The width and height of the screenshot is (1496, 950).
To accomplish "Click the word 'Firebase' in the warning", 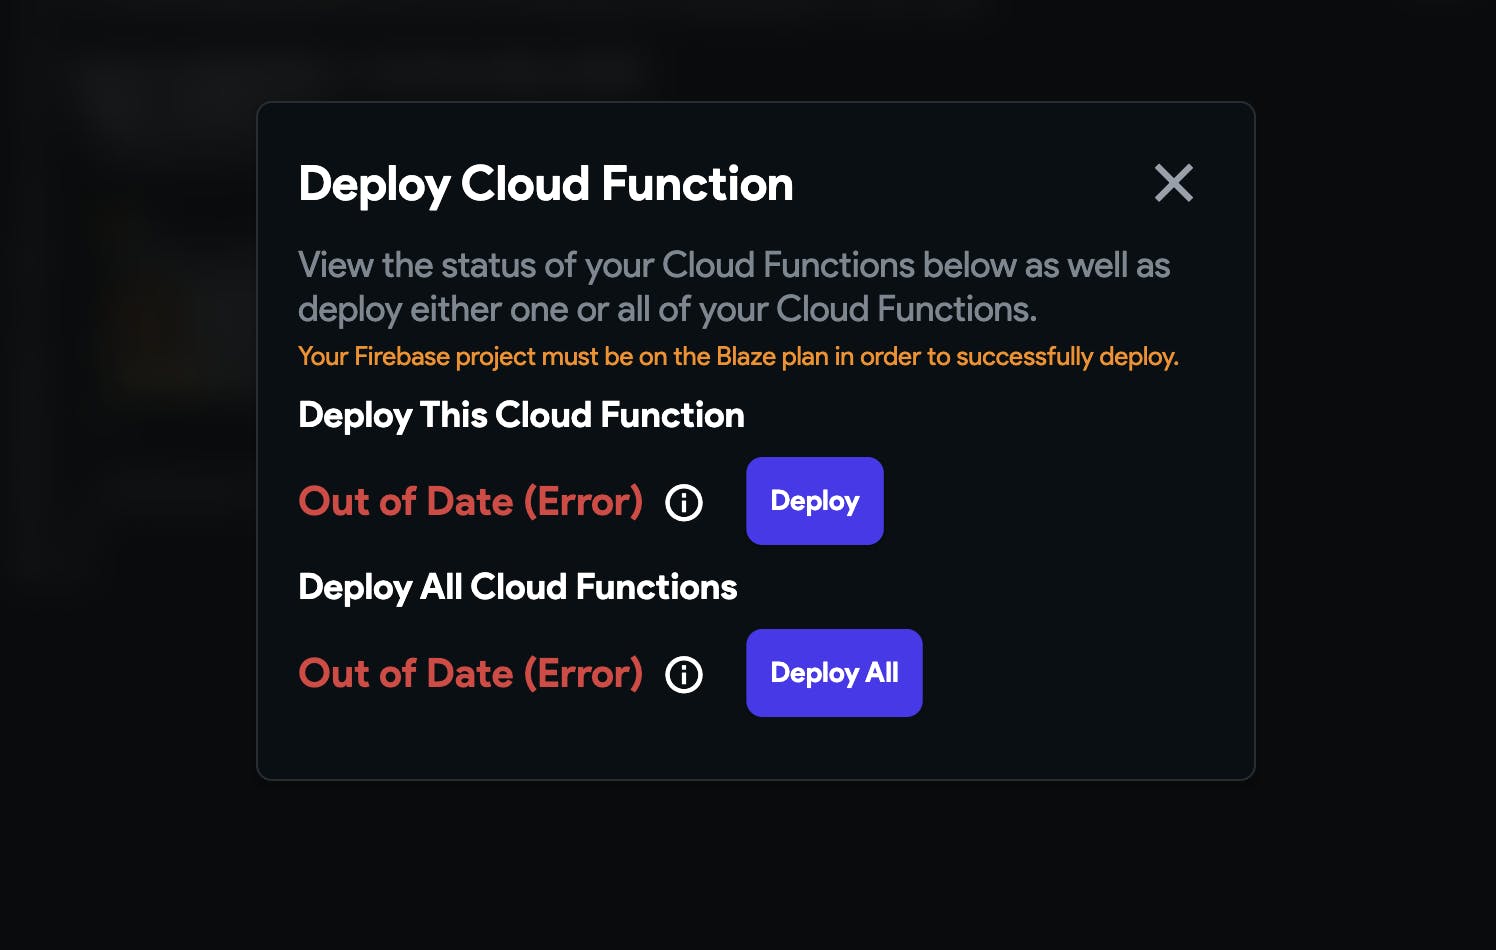I will 401,357.
